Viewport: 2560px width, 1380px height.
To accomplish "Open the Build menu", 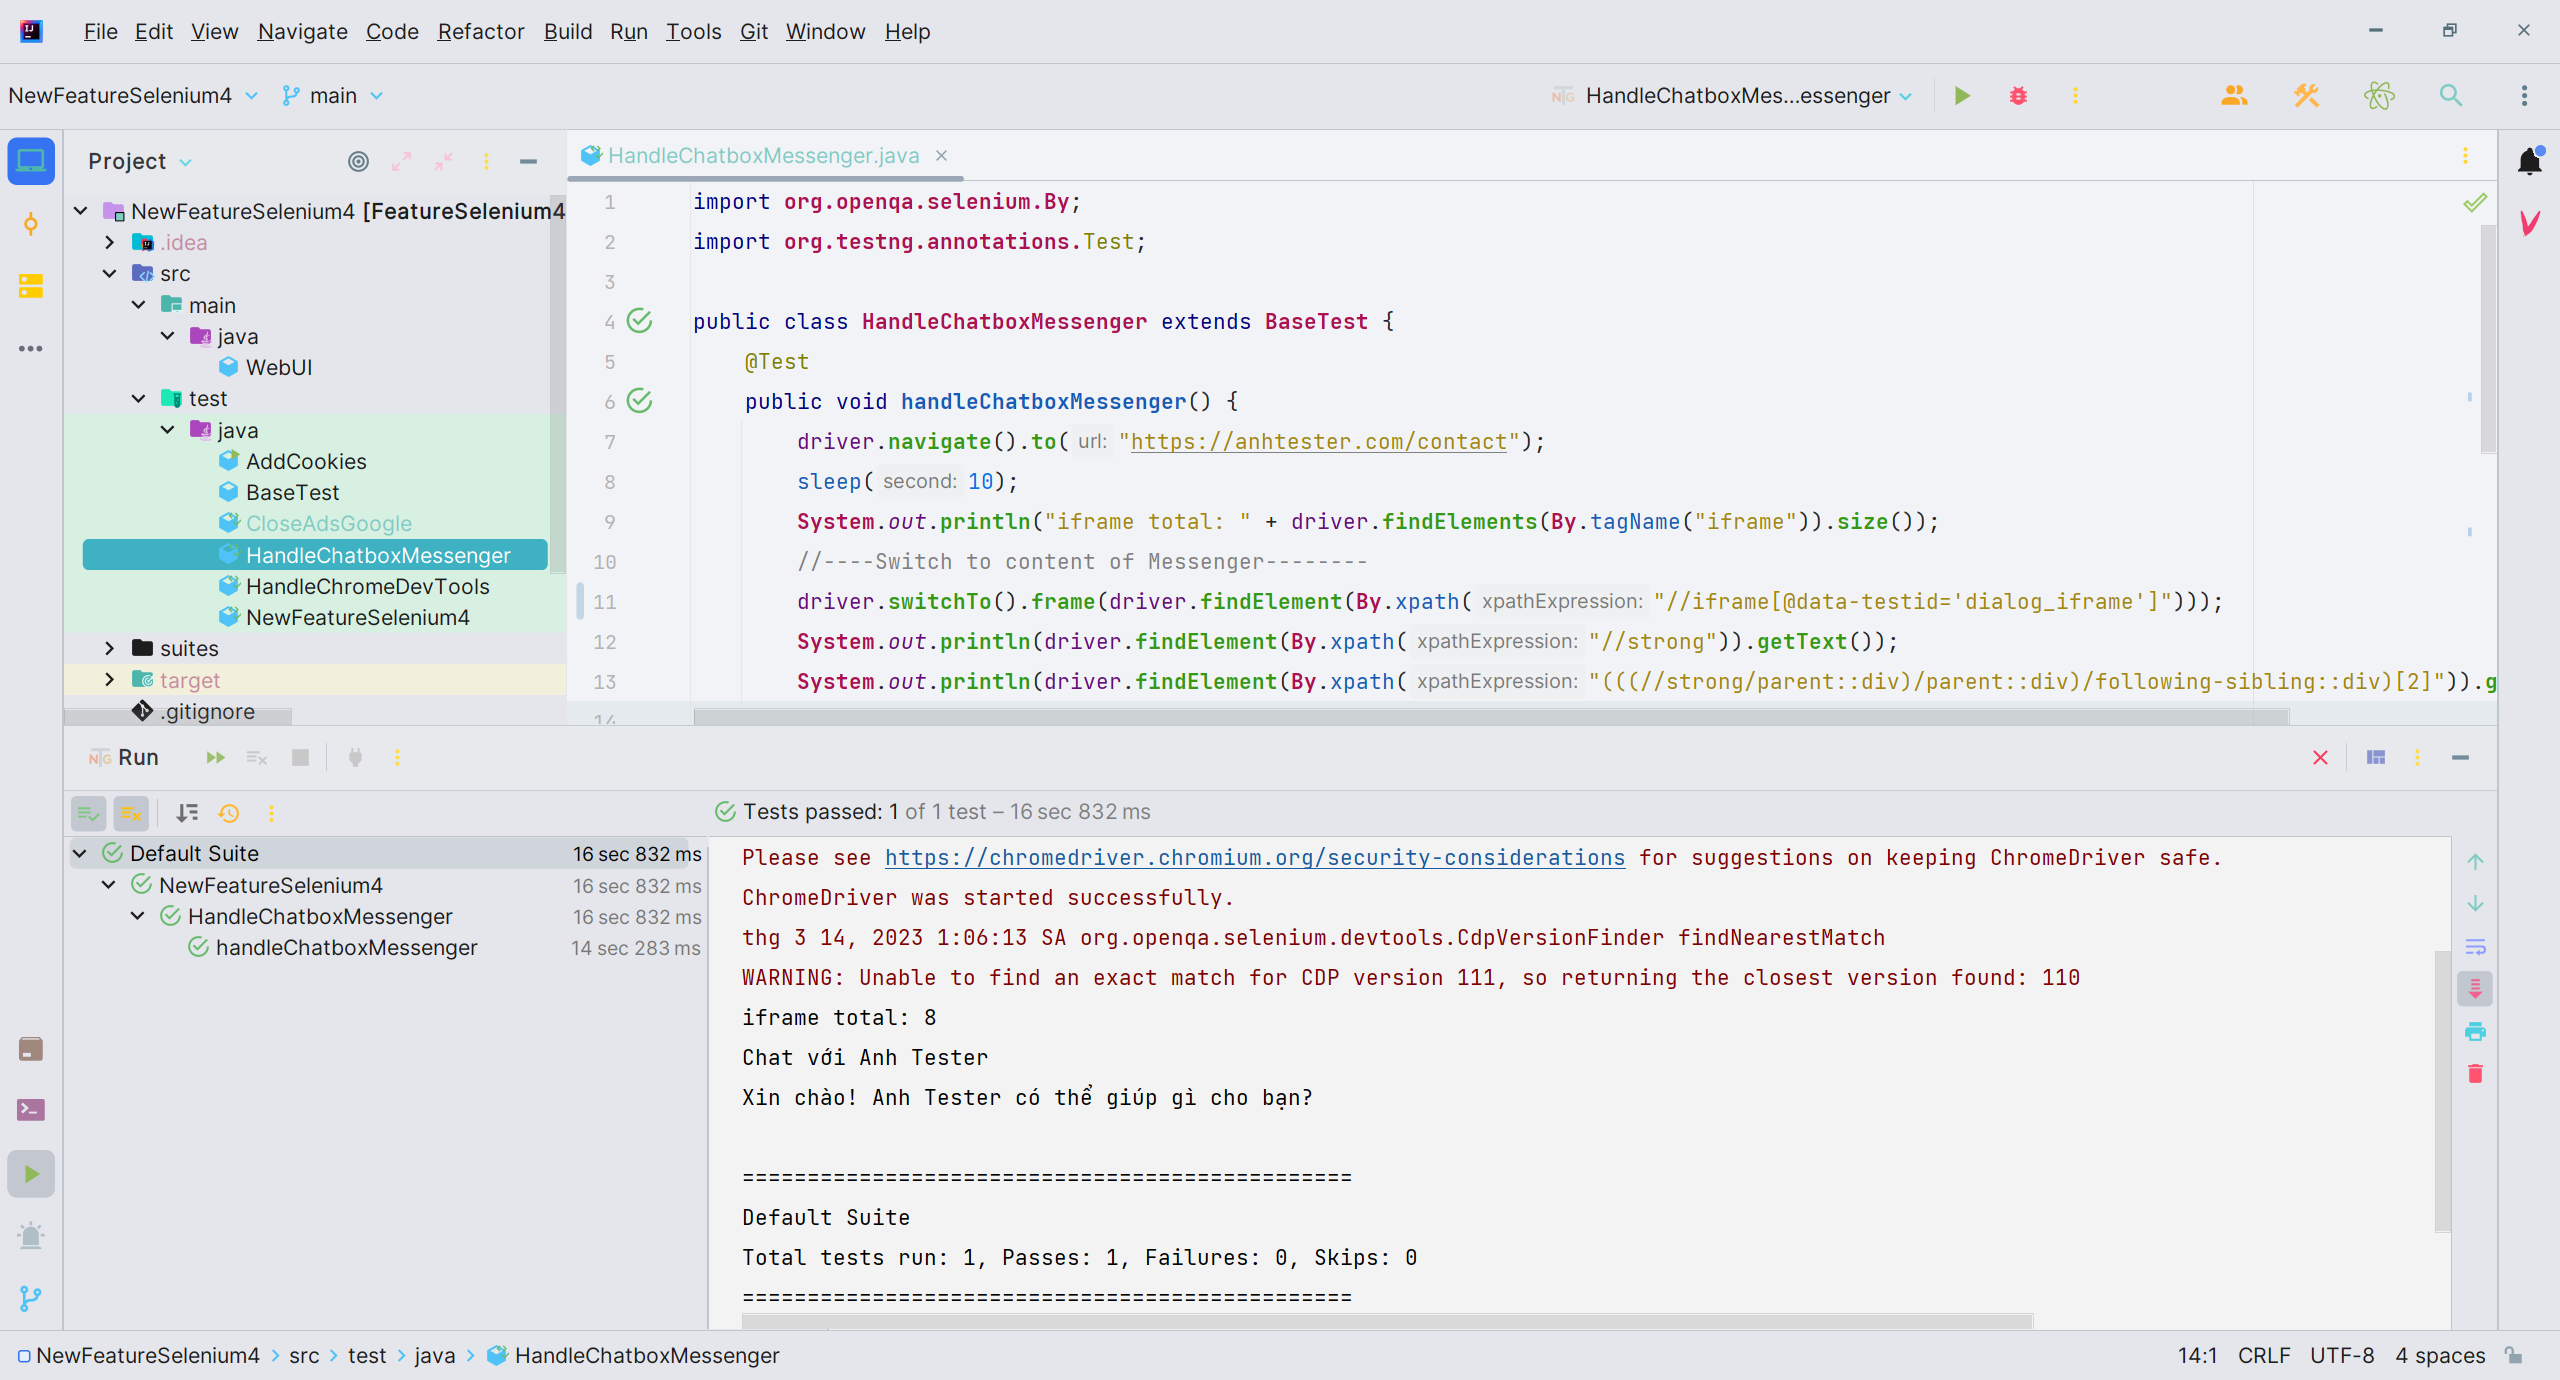I will coord(567,31).
